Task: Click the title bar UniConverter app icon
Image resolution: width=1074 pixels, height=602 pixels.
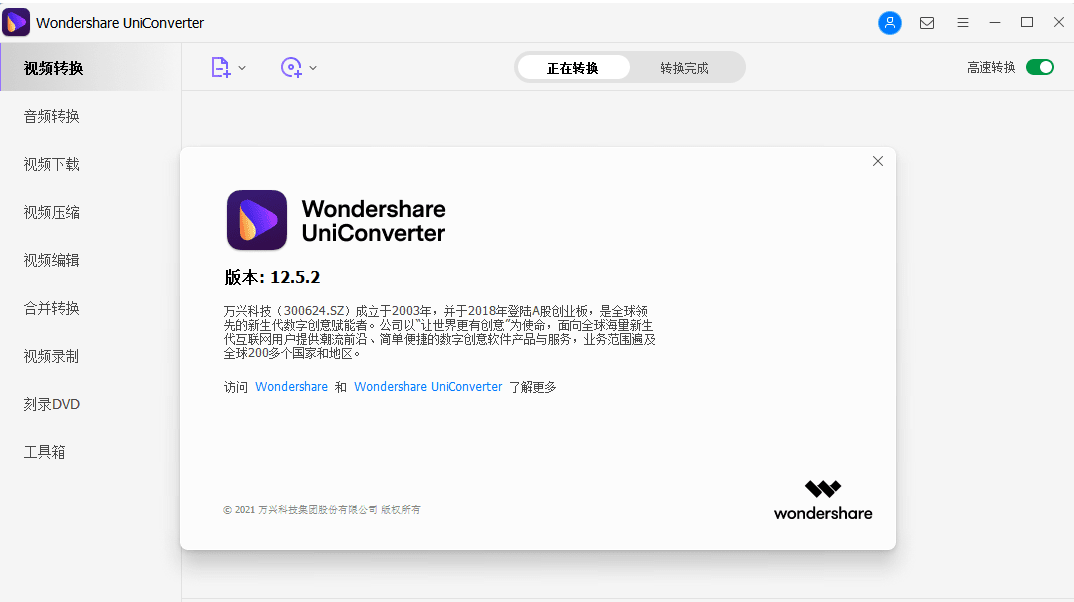Action: pyautogui.click(x=16, y=23)
